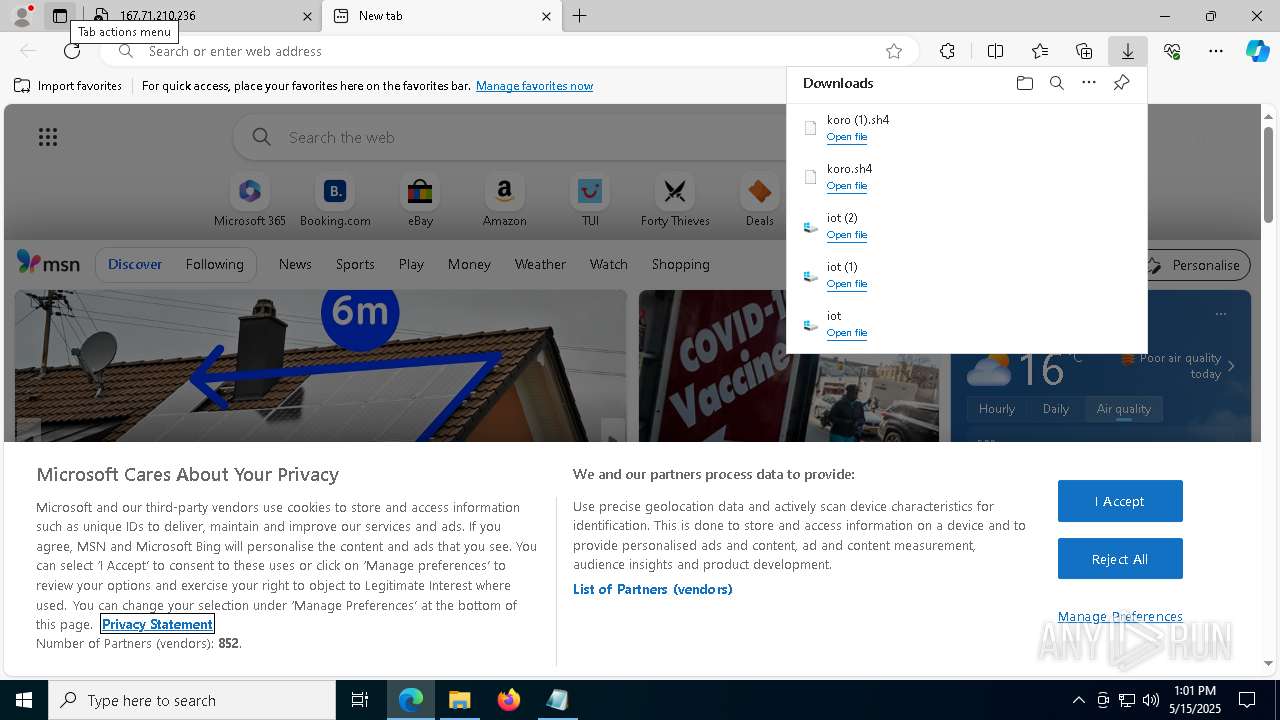Select the Discover feed tab

pyautogui.click(x=135, y=264)
